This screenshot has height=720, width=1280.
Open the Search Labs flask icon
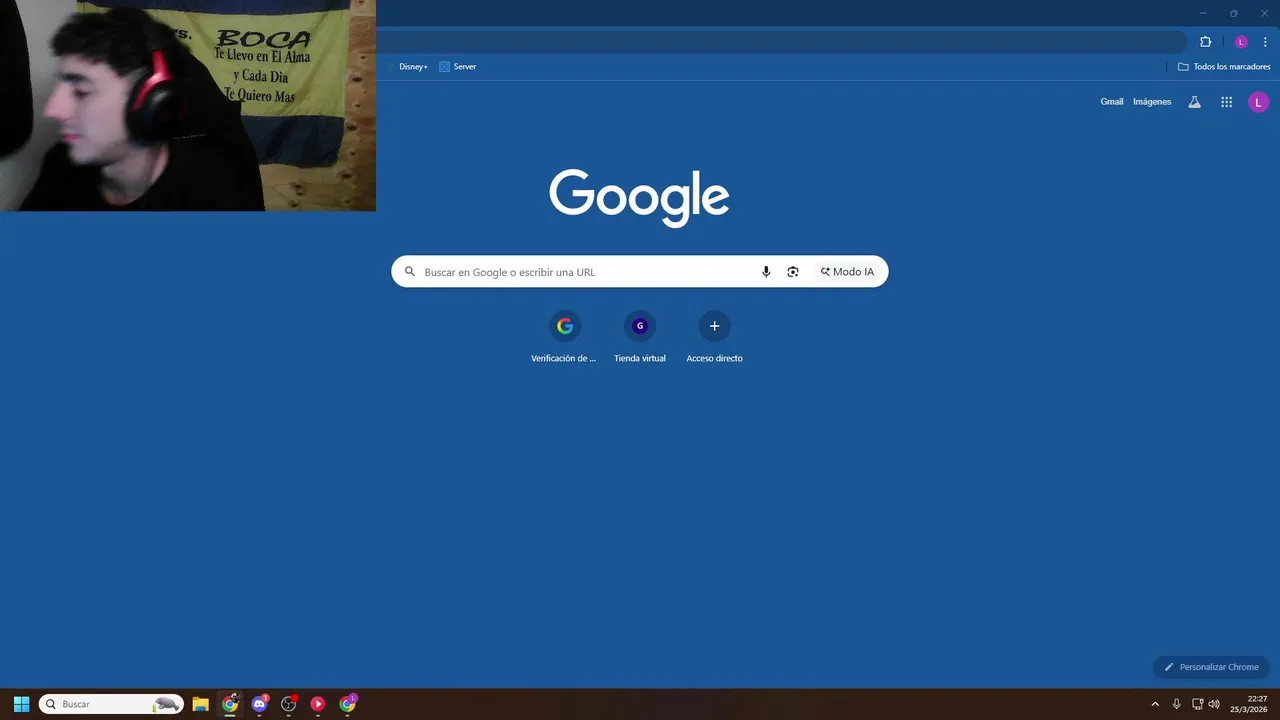tap(1194, 102)
